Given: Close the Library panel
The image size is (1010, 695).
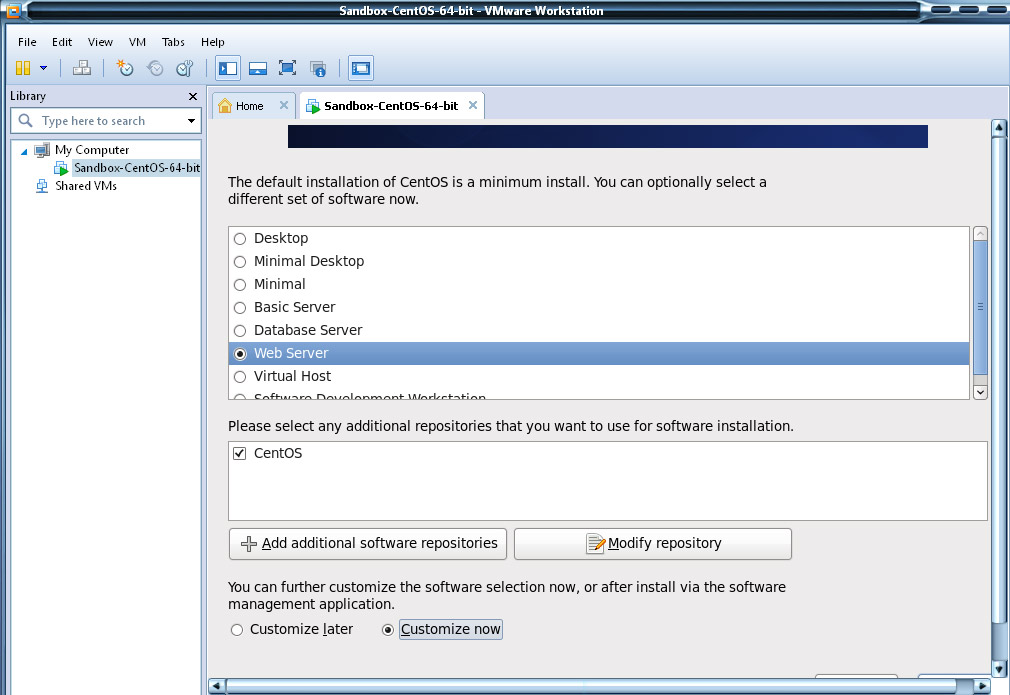Looking at the screenshot, I should click(x=193, y=97).
